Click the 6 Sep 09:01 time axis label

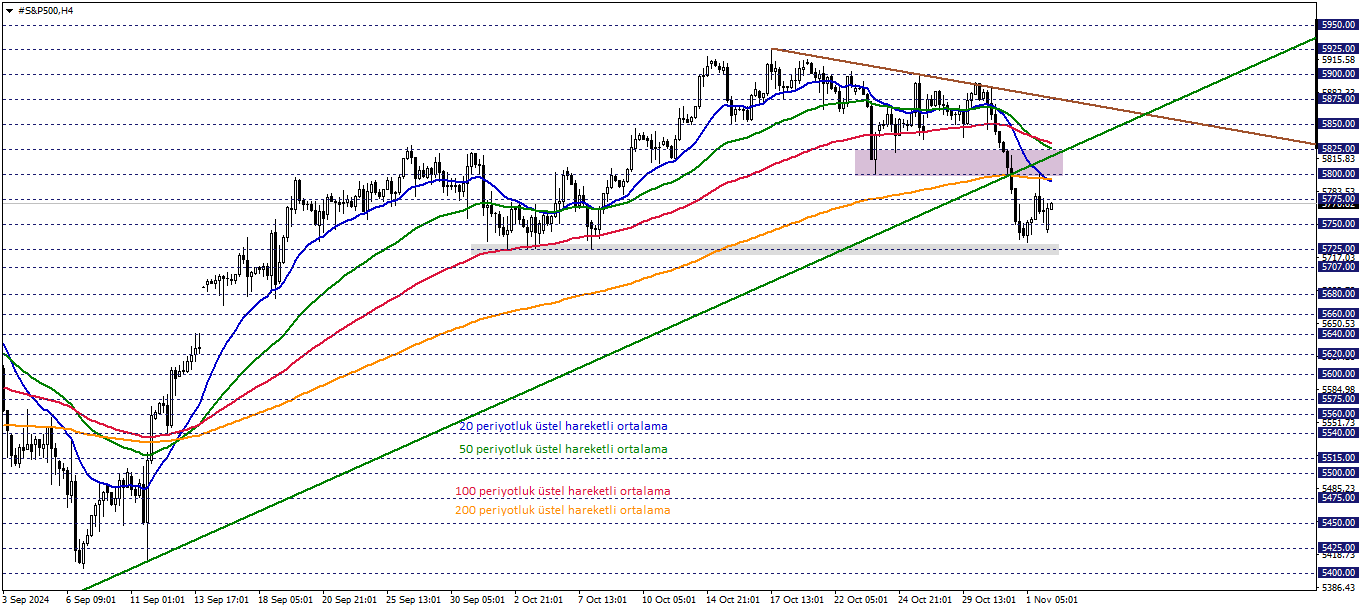[91, 600]
